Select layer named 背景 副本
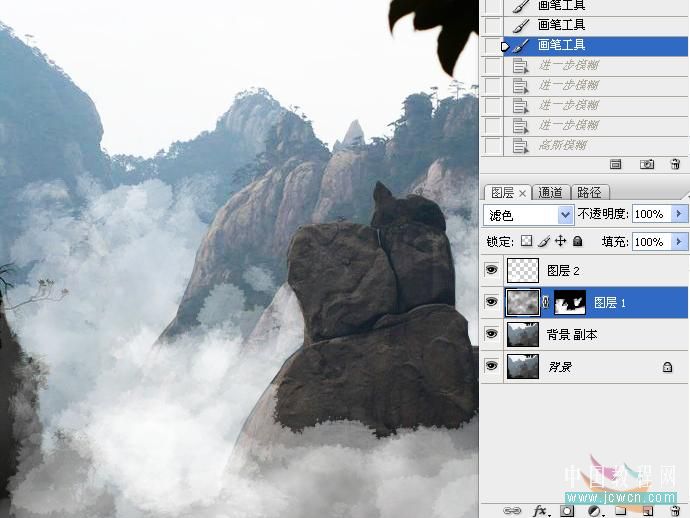Screen dimensions: 690x518 (x=572, y=335)
